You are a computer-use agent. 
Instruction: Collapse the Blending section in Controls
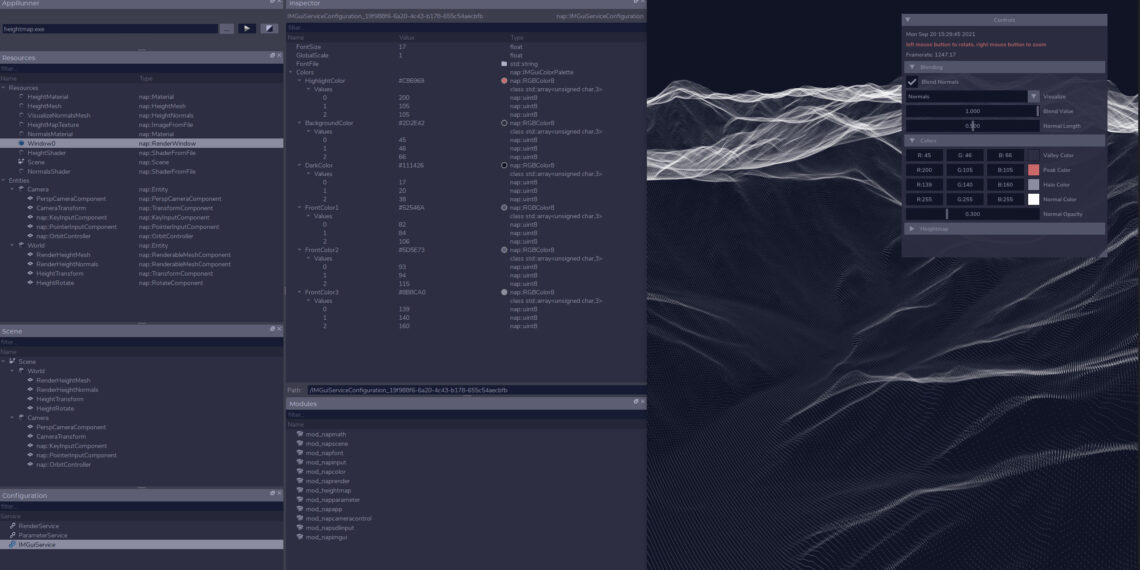point(912,67)
